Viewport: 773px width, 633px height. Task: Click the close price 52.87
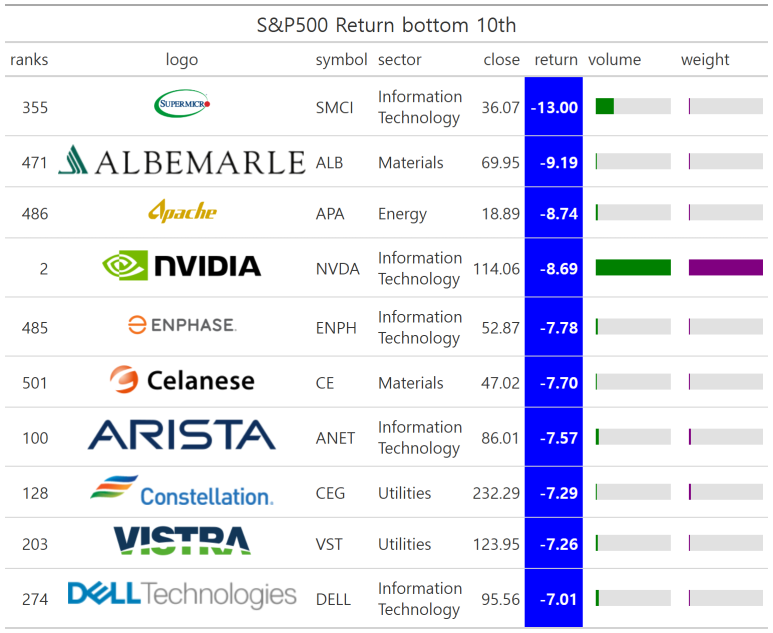[x=500, y=328]
